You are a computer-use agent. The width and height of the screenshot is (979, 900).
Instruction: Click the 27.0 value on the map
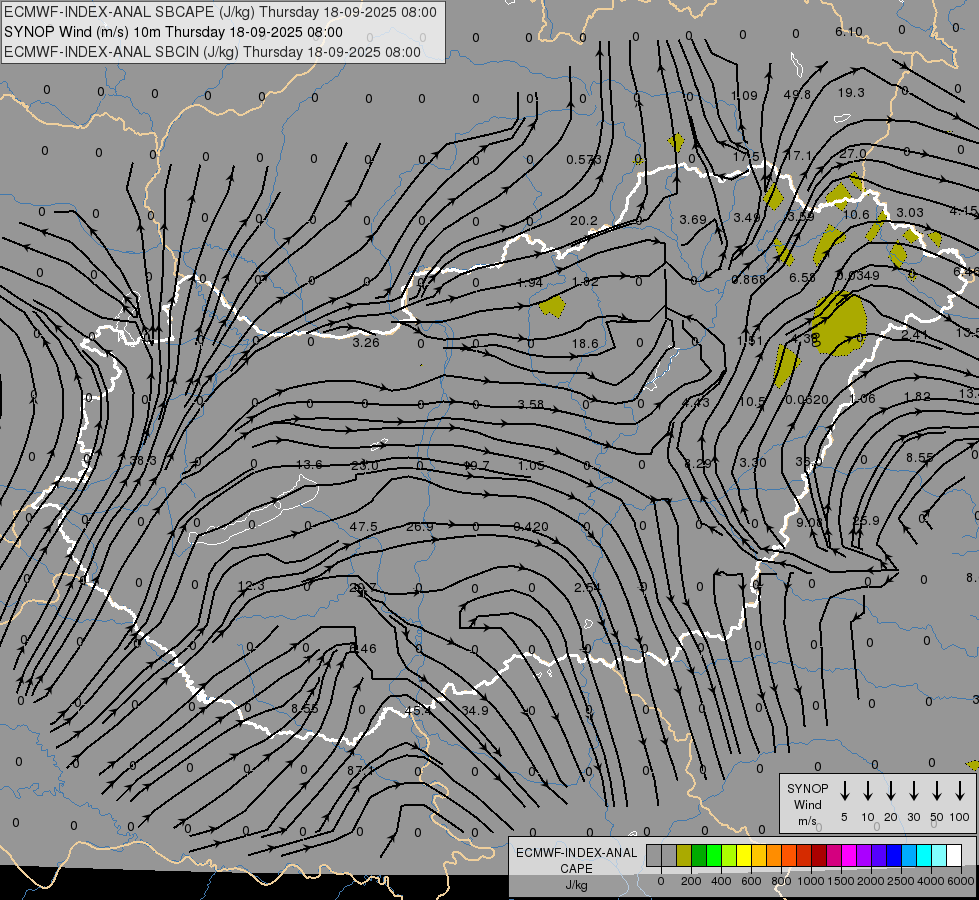tap(853, 154)
